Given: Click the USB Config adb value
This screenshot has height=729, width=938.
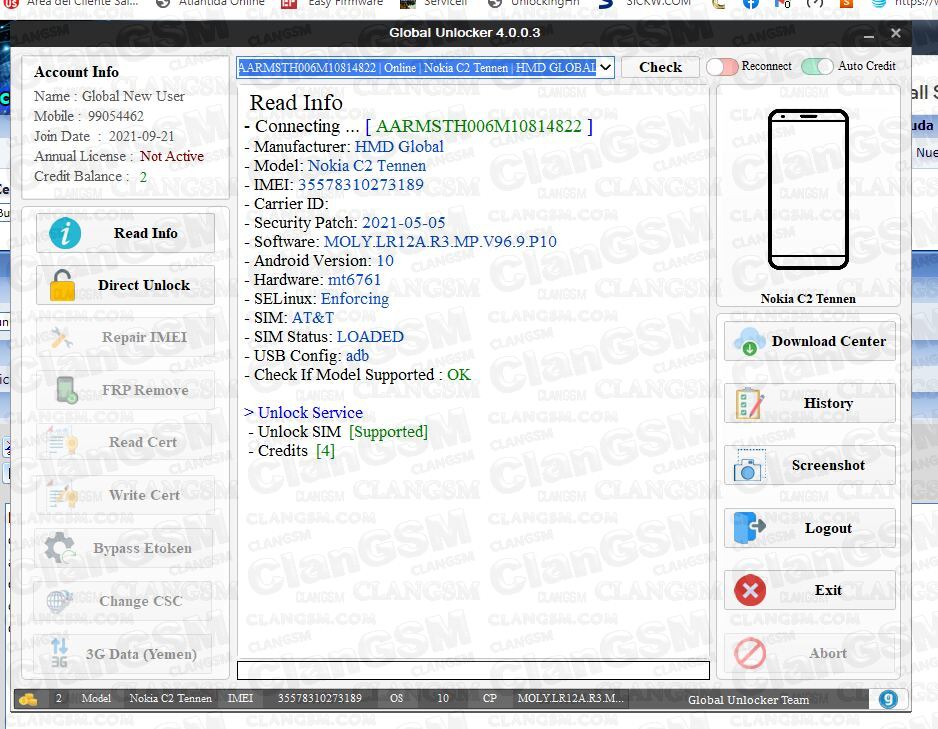Looking at the screenshot, I should pos(357,356).
